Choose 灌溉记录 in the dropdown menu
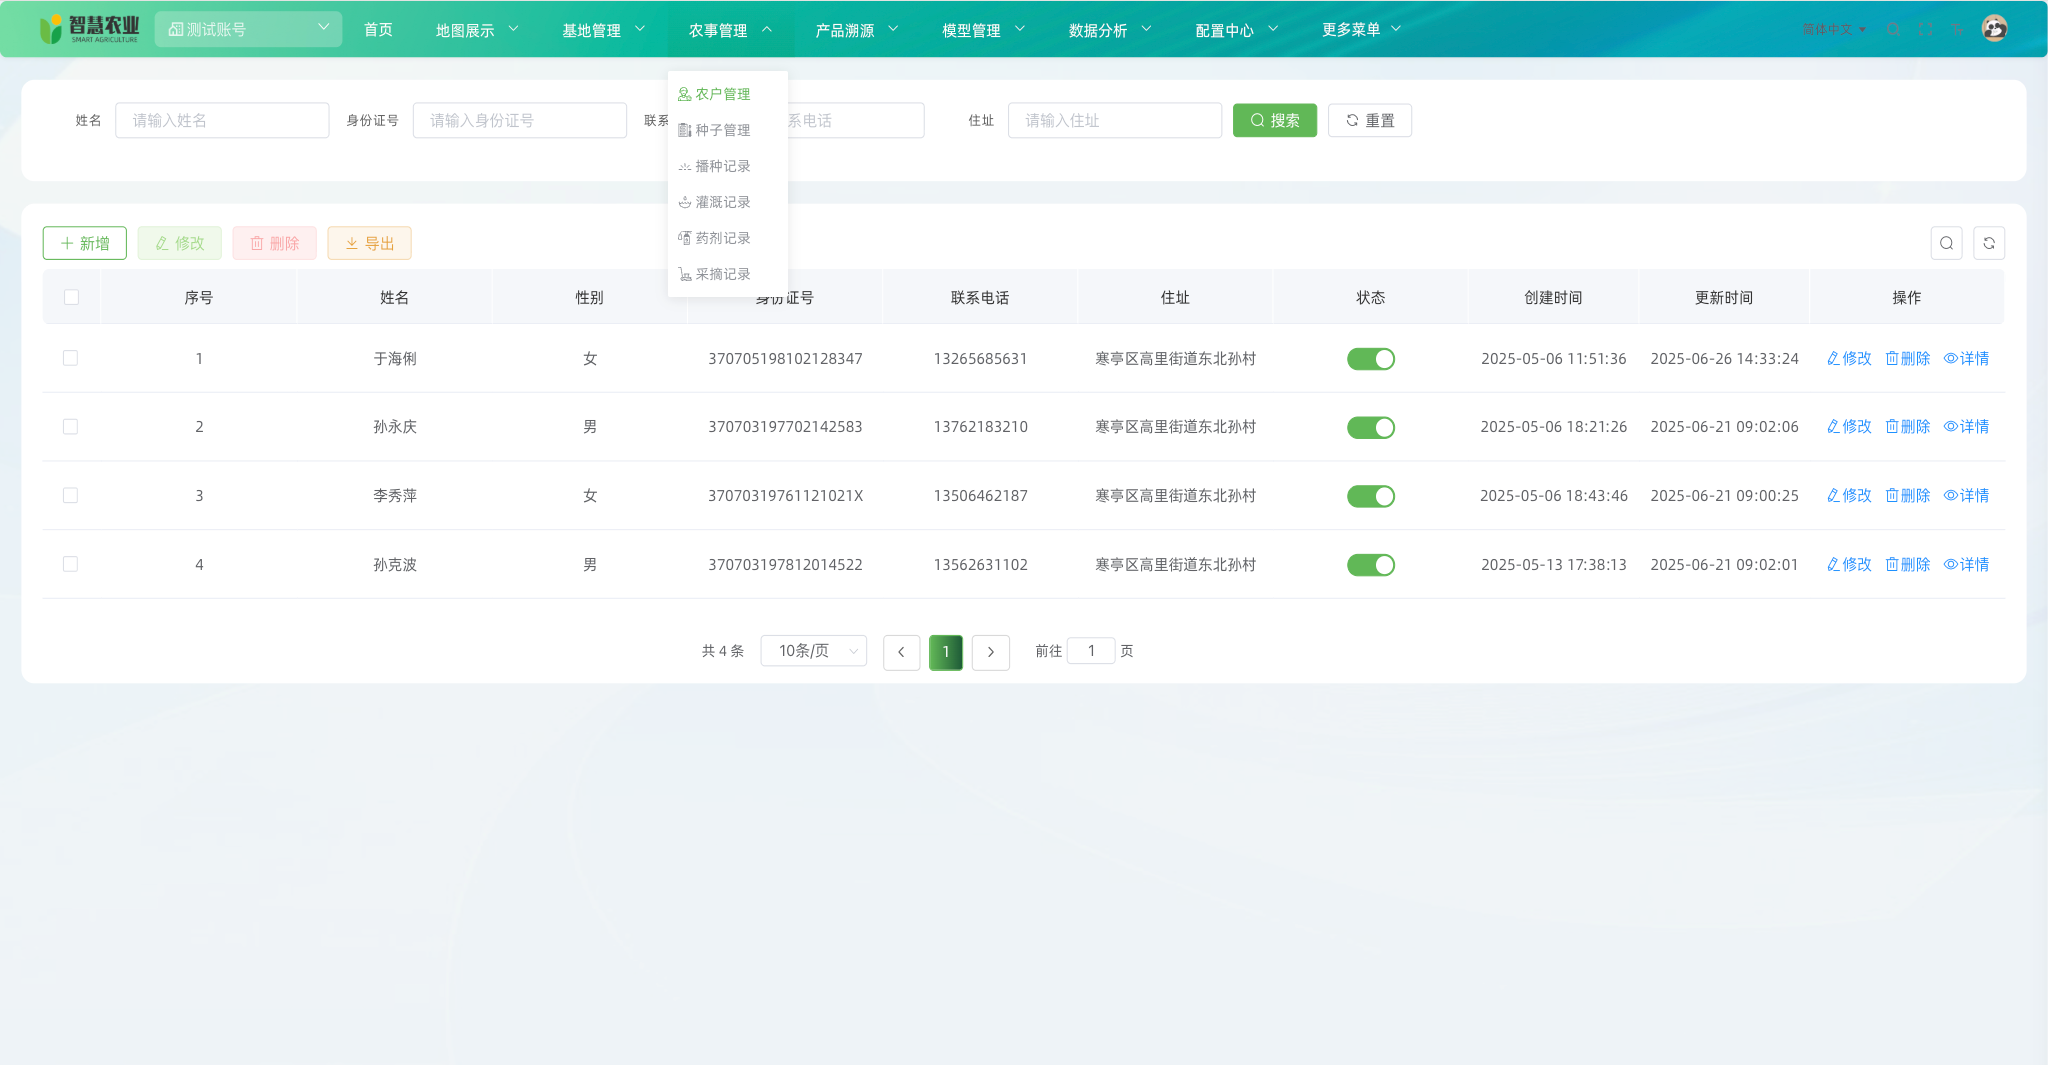This screenshot has width=2048, height=1065. point(722,202)
